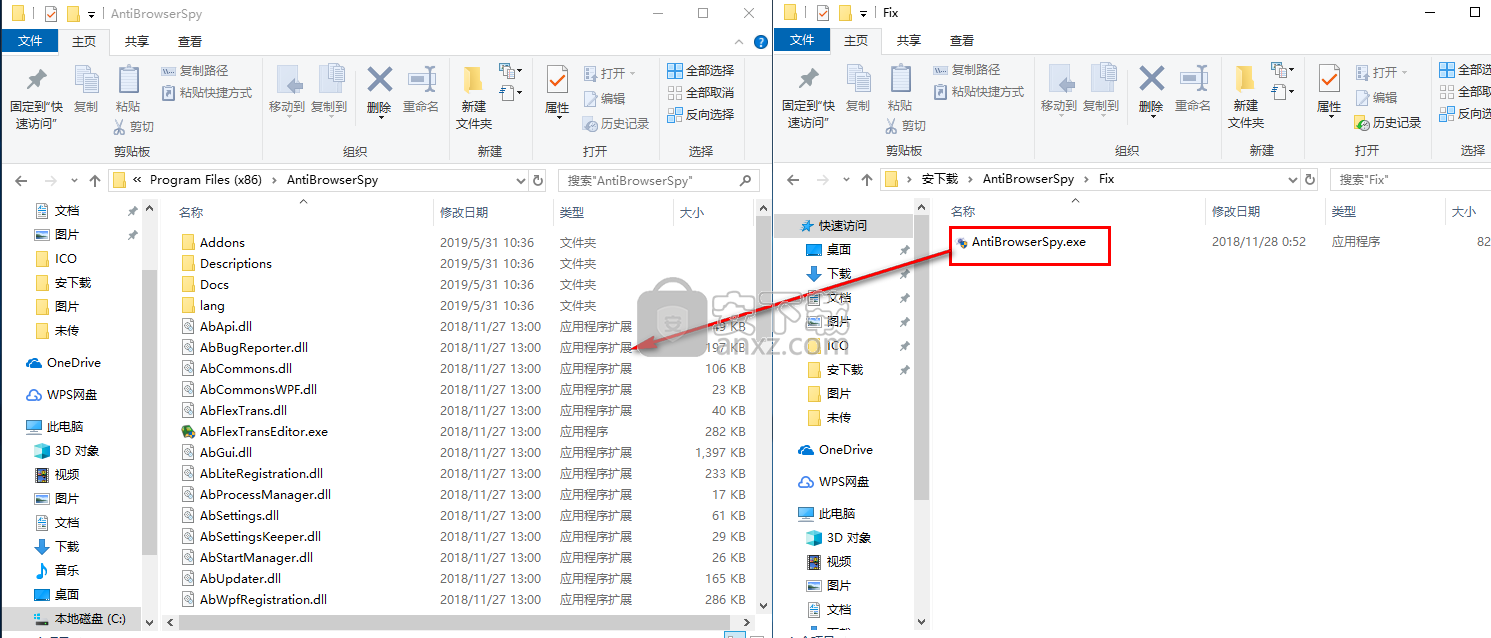1491x638 pixels.
Task: Switch to 查看 tab in AntiBrowserSpy window
Action: 190,41
